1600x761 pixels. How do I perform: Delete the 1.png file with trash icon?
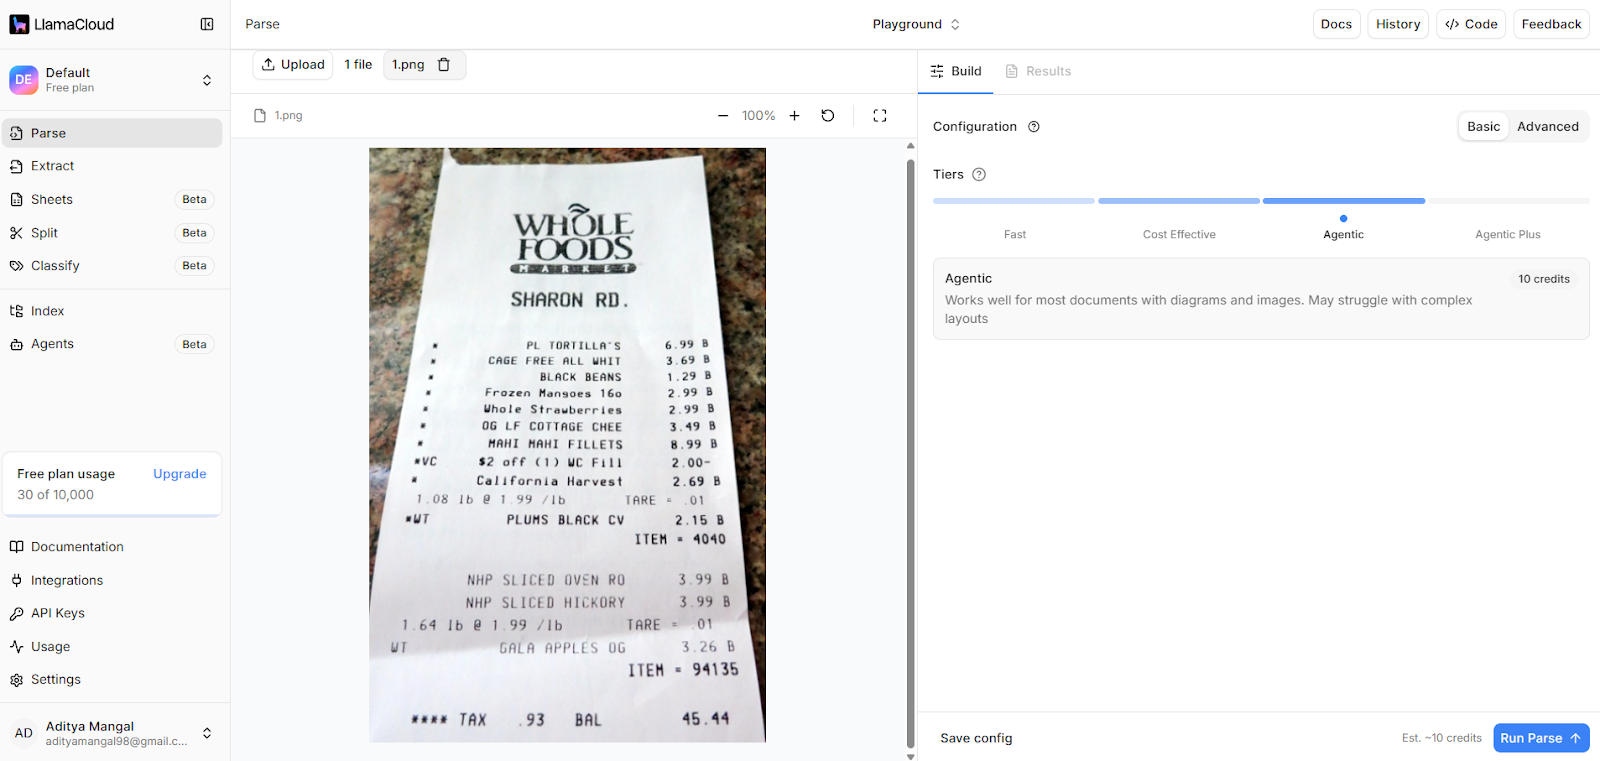(x=444, y=64)
